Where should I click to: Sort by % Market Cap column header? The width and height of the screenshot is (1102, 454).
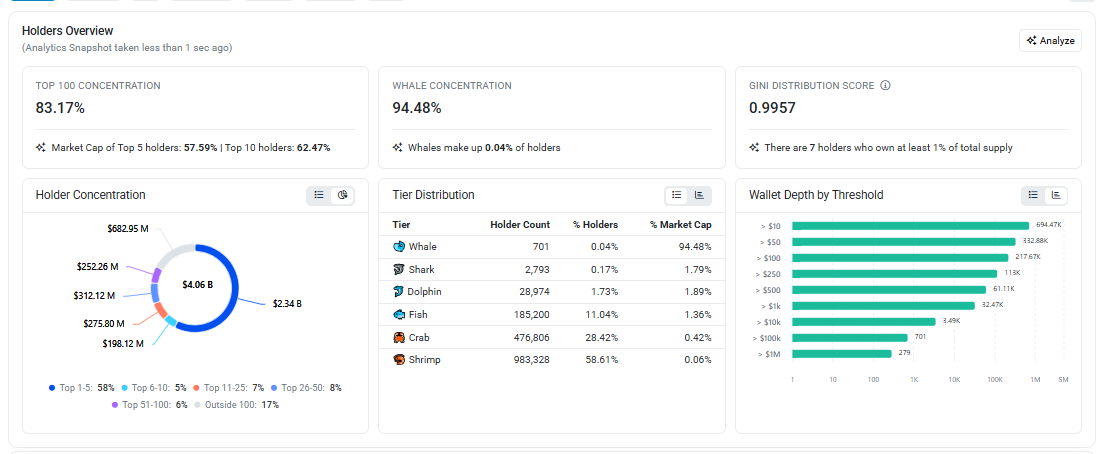[x=680, y=225]
